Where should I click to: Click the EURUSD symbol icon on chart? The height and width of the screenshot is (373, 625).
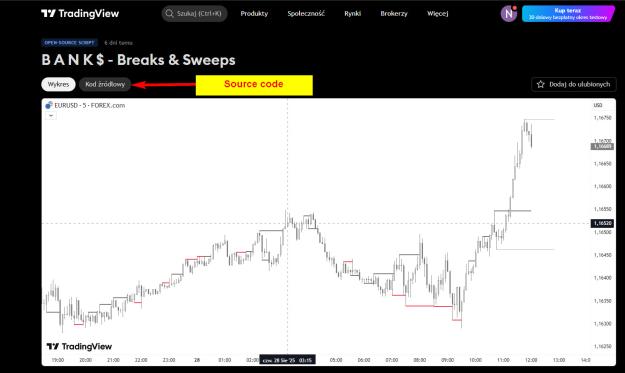click(49, 105)
